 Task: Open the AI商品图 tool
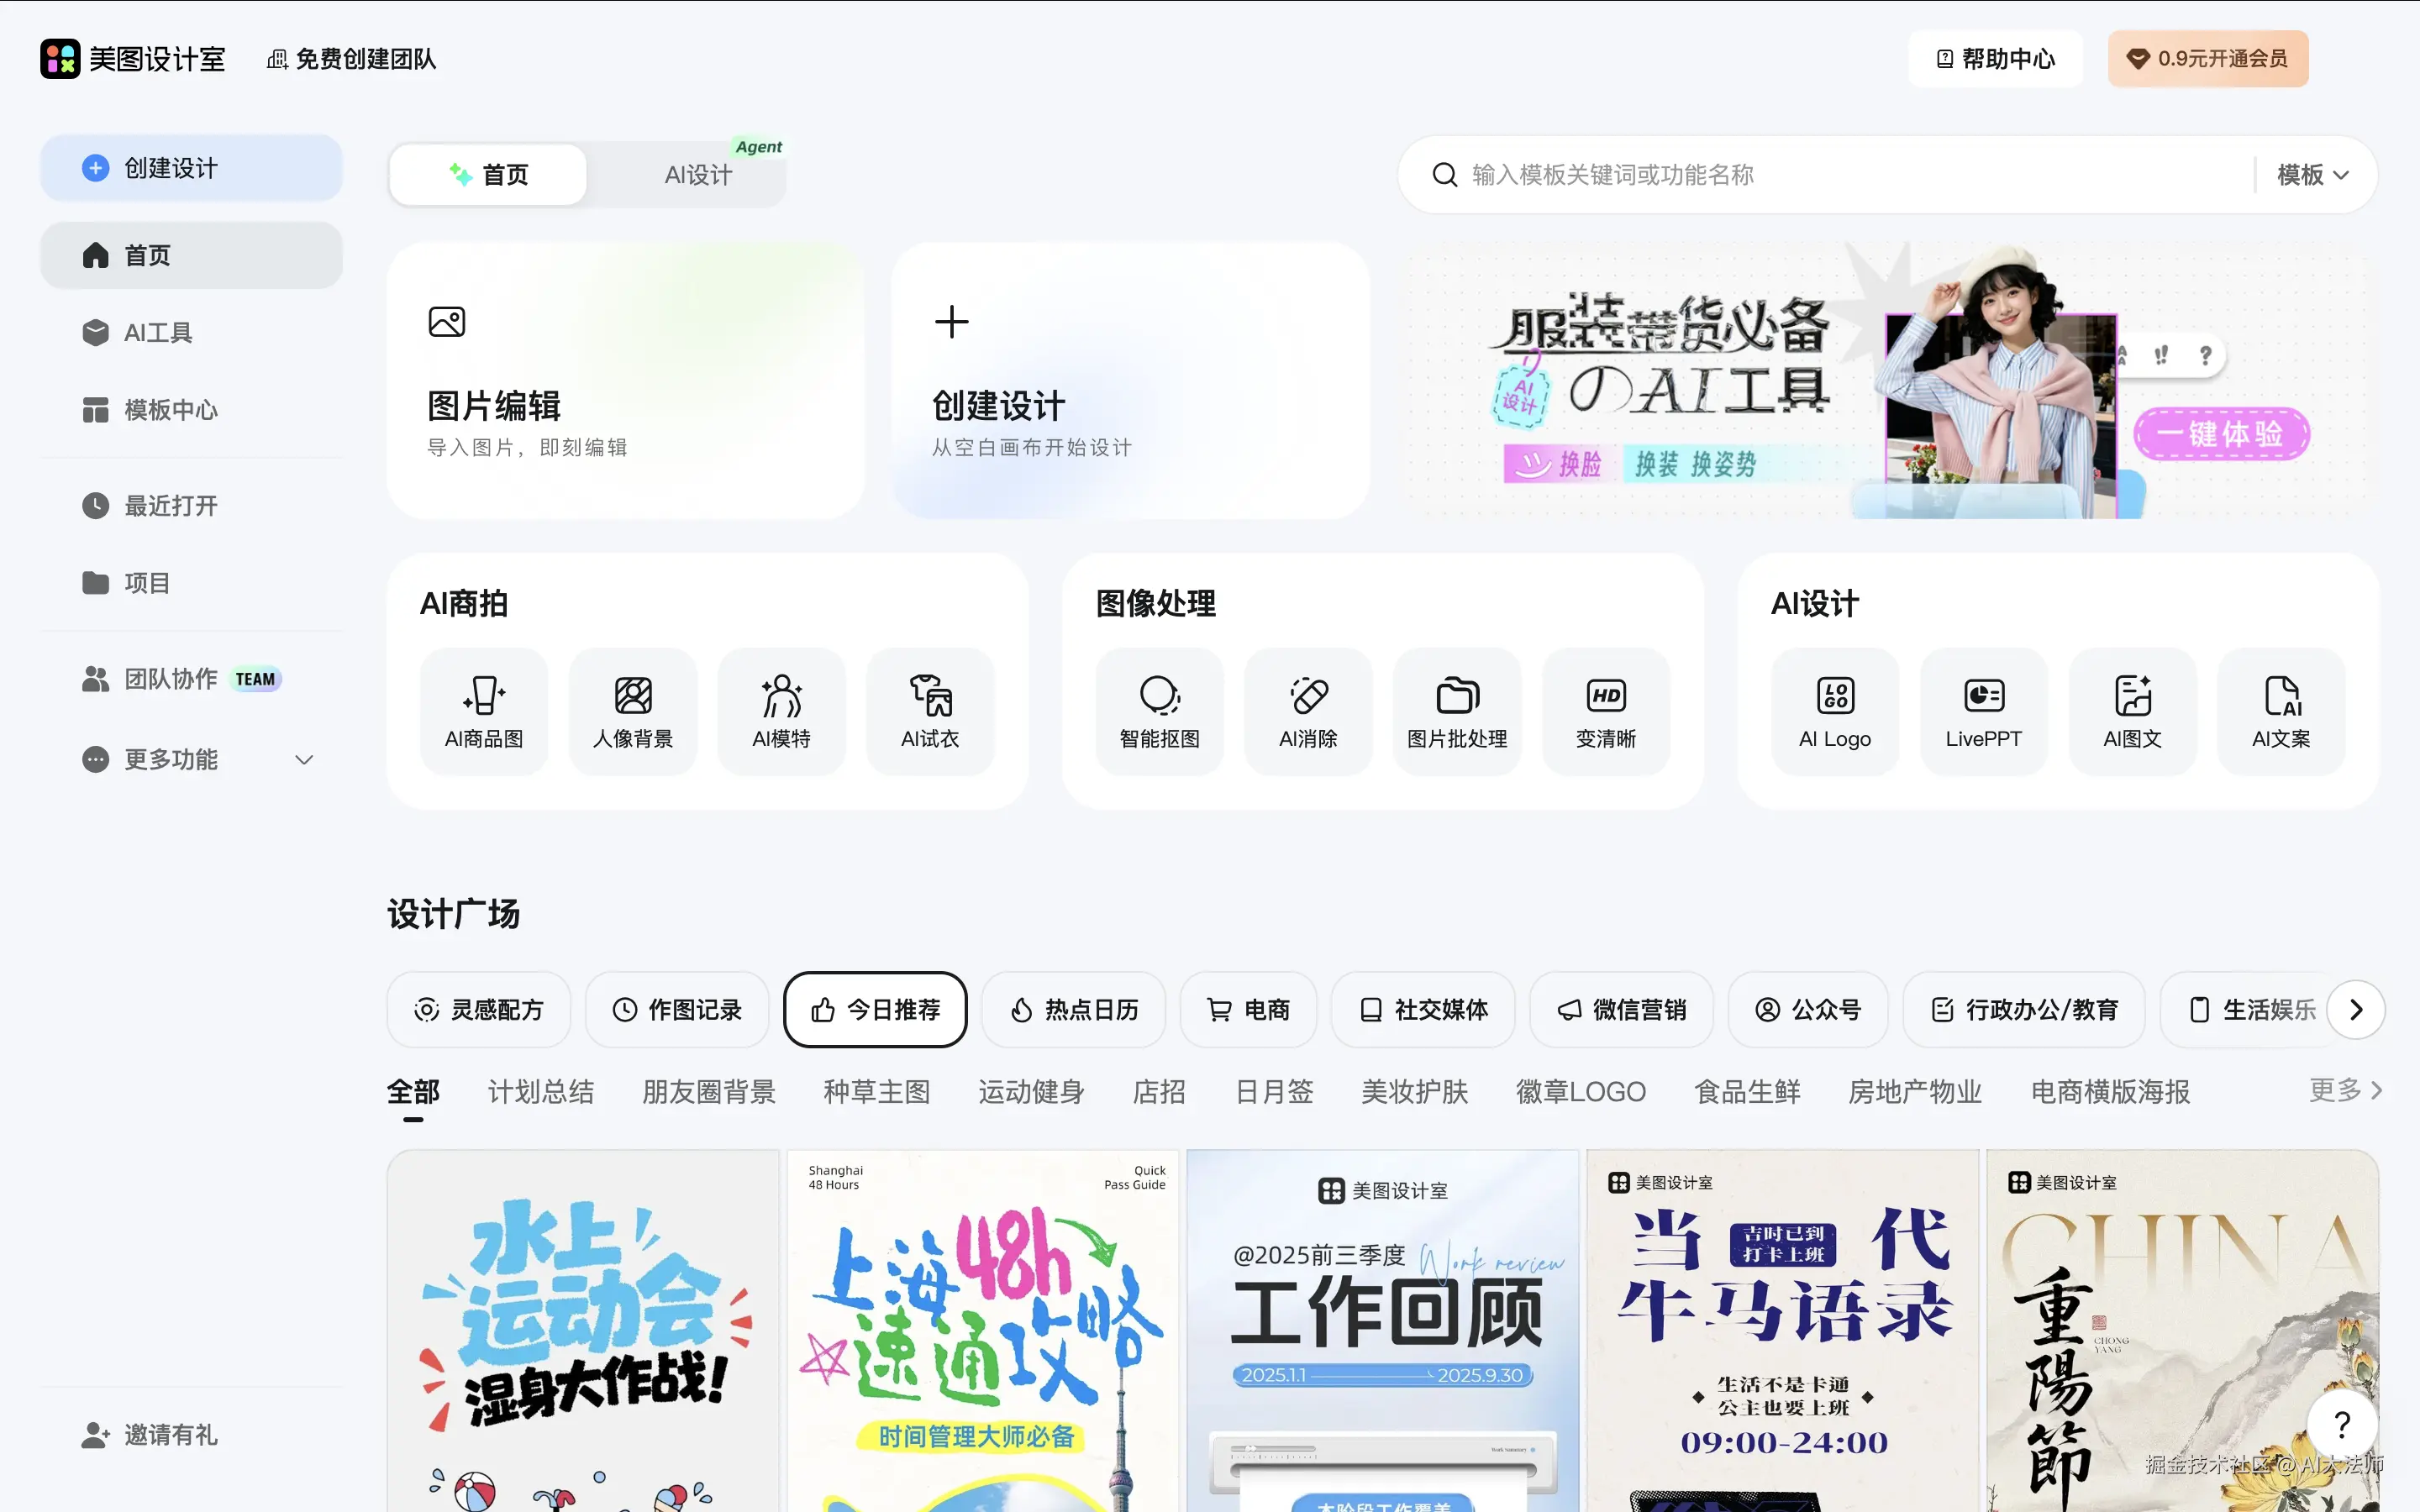484,711
